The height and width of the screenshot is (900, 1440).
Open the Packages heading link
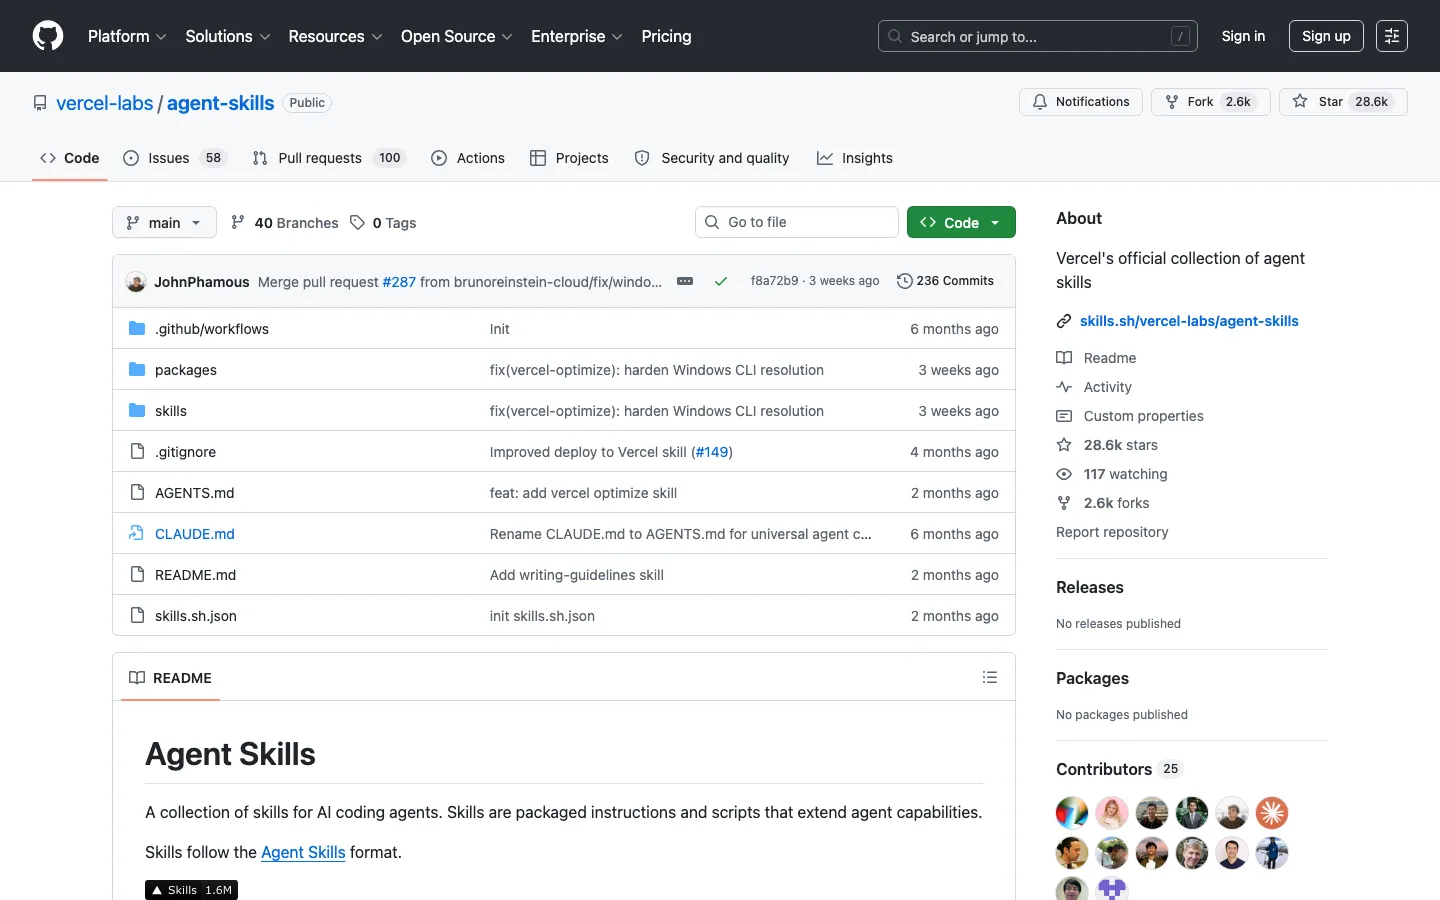[x=1092, y=678]
